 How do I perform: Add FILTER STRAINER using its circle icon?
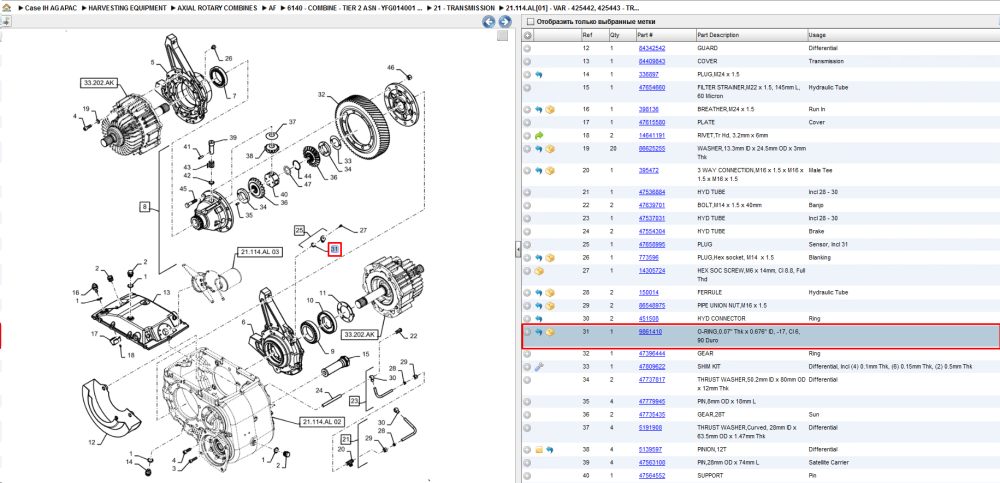pos(527,87)
